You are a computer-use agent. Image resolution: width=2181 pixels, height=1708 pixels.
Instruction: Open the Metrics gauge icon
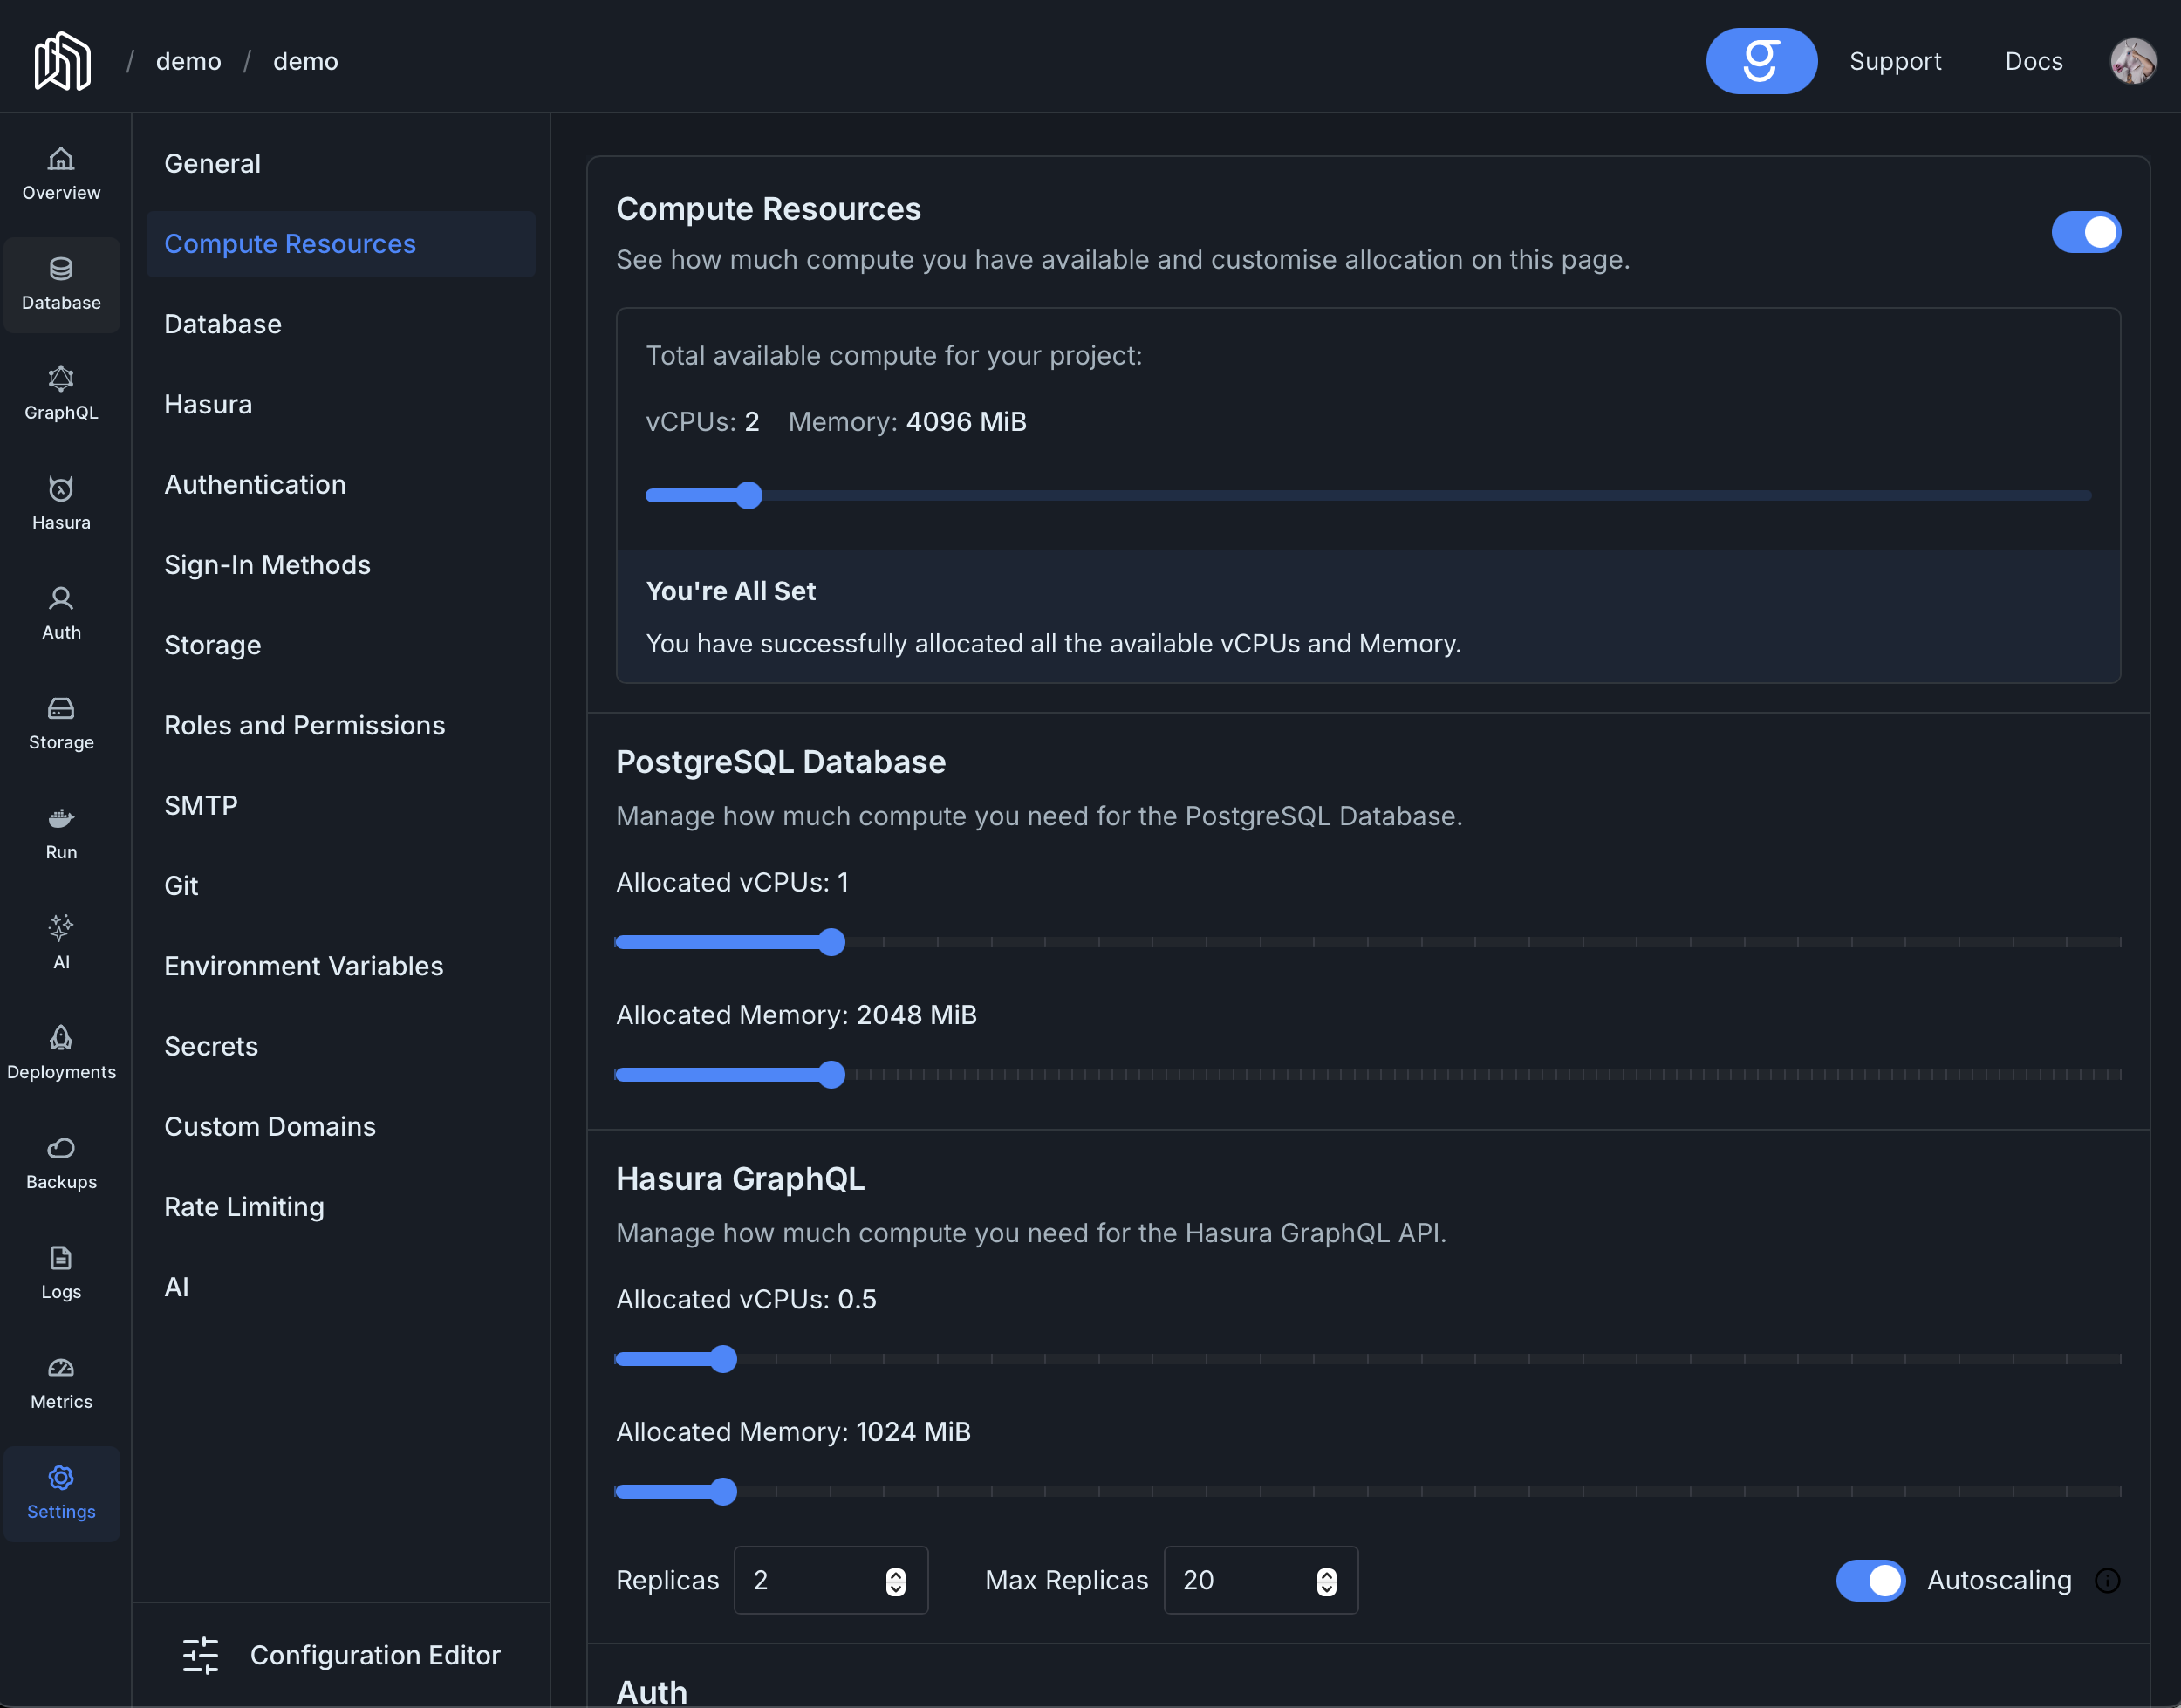coord(61,1368)
